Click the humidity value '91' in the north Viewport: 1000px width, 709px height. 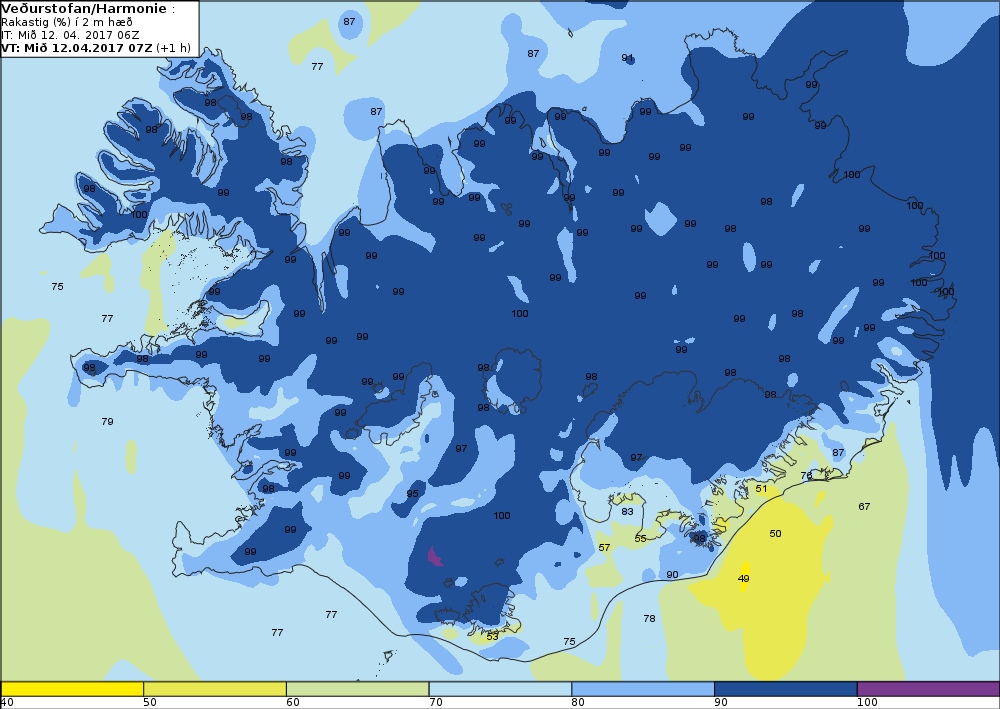(x=628, y=58)
